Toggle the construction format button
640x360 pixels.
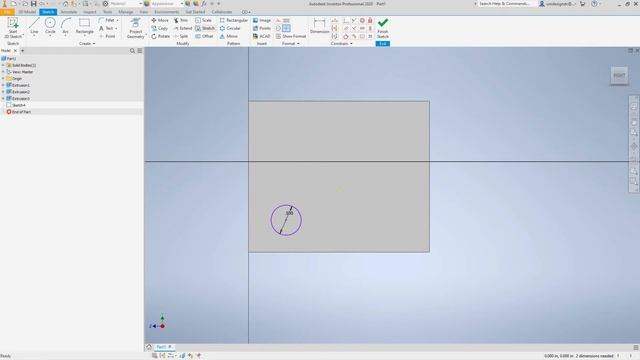click(278, 20)
